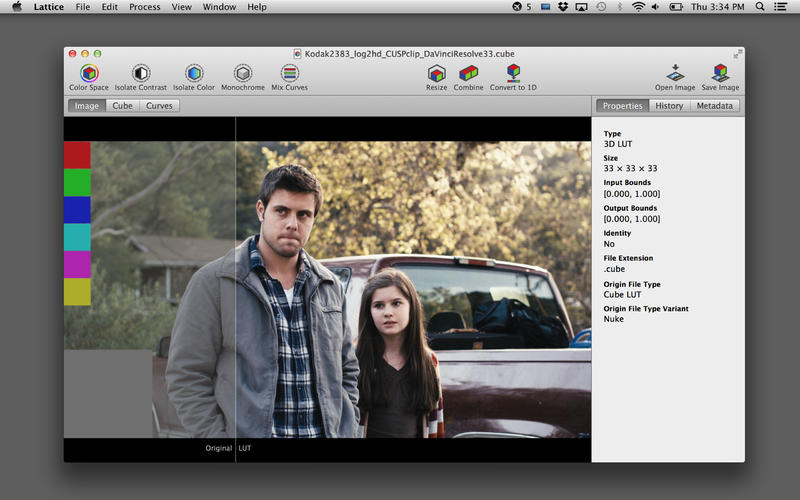
Task: Open the Metadata panel tab
Action: click(714, 105)
